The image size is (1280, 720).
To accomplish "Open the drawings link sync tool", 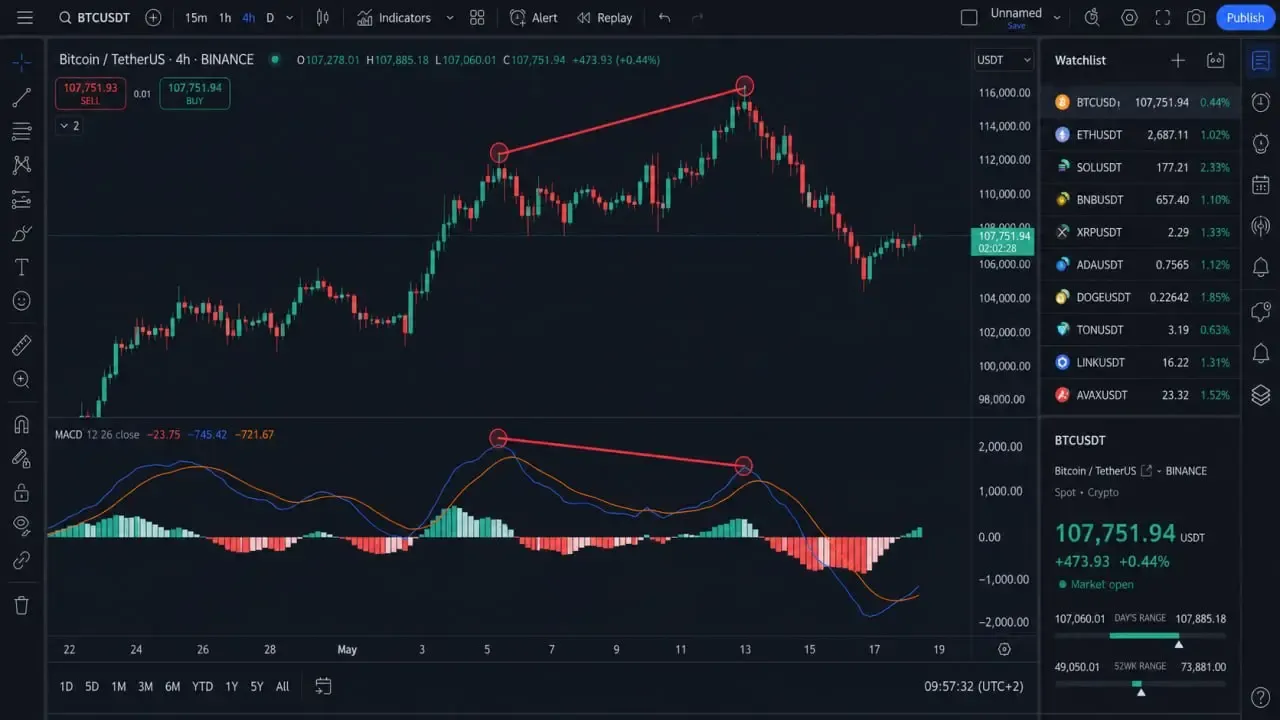I will (21, 560).
